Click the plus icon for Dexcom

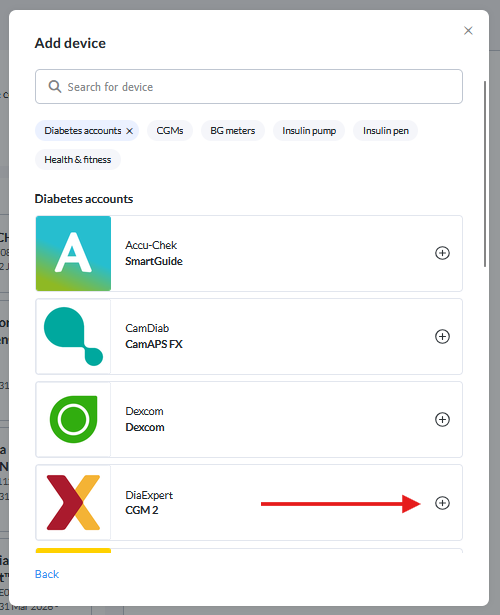point(442,419)
